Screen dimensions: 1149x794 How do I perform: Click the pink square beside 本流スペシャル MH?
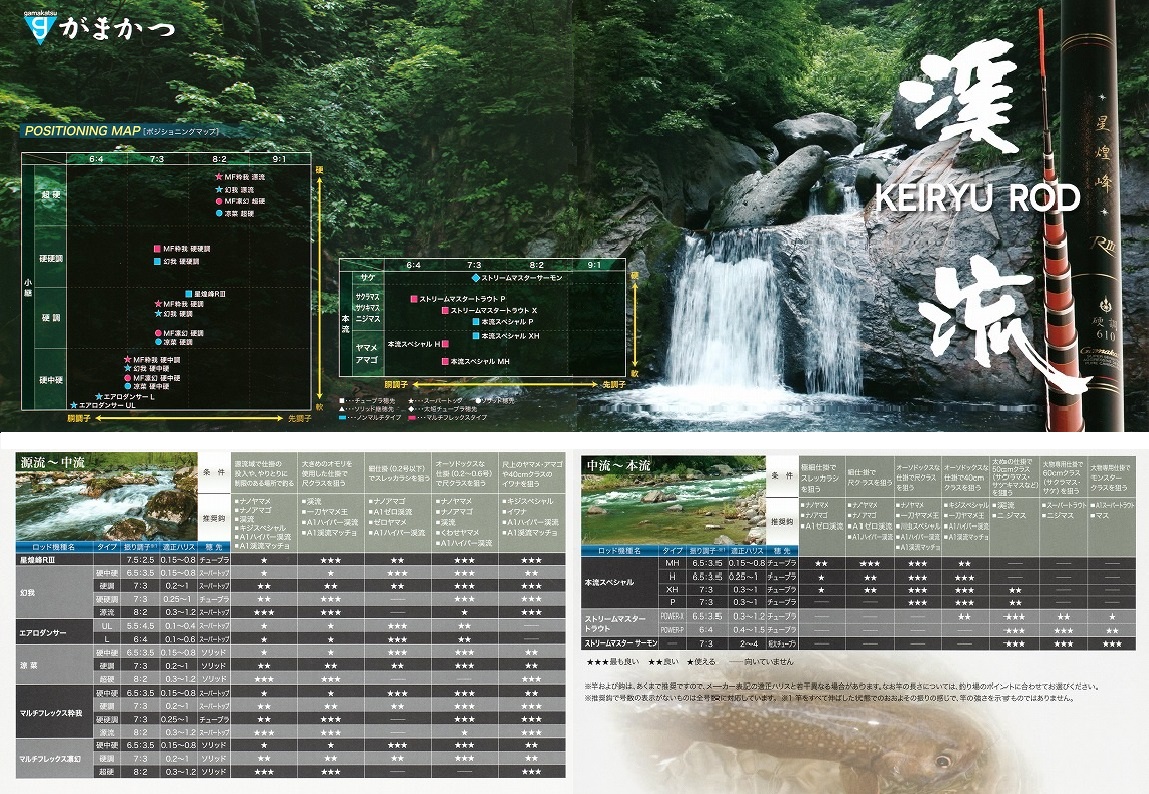pyautogui.click(x=445, y=361)
